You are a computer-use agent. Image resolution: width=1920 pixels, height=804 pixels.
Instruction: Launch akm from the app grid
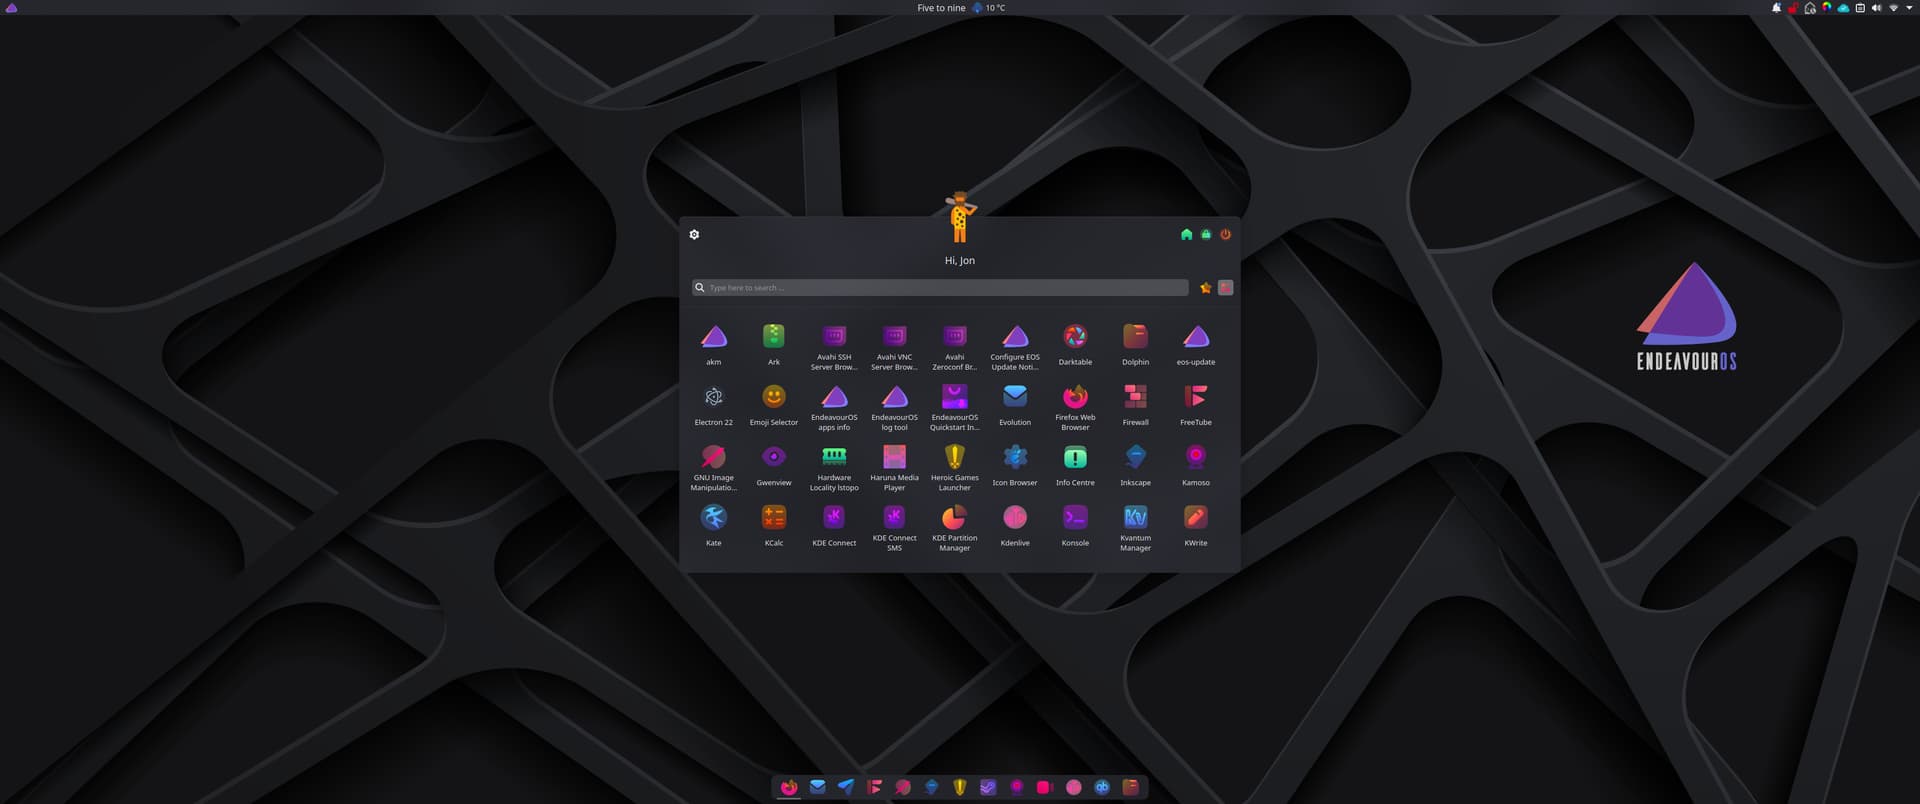(713, 346)
